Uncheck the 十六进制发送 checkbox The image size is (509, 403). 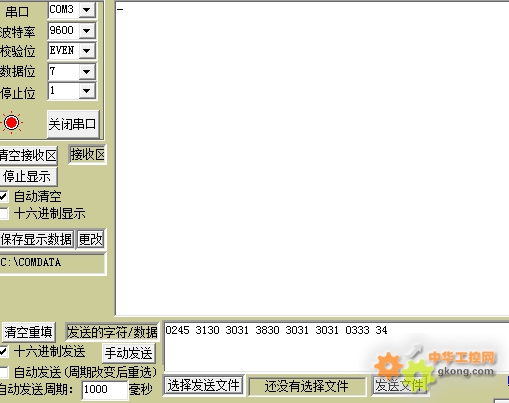point(3,351)
